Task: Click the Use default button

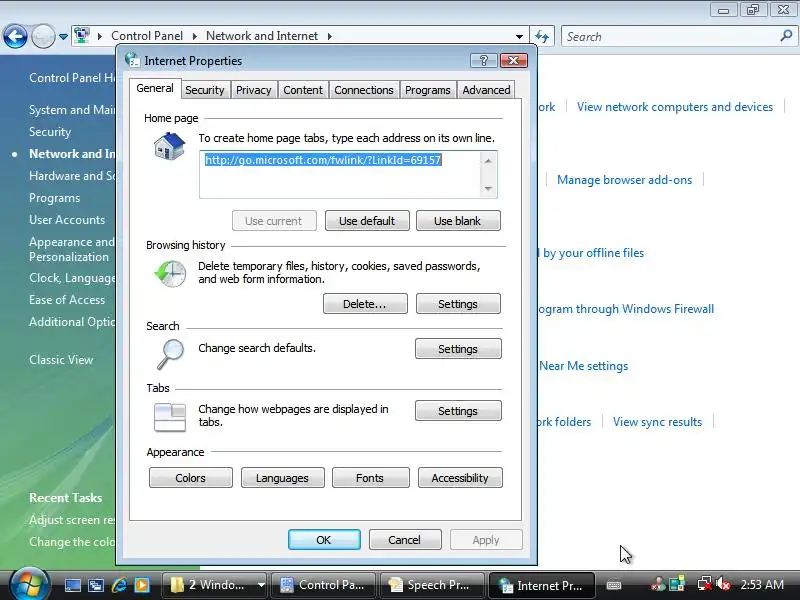Action: coord(367,221)
